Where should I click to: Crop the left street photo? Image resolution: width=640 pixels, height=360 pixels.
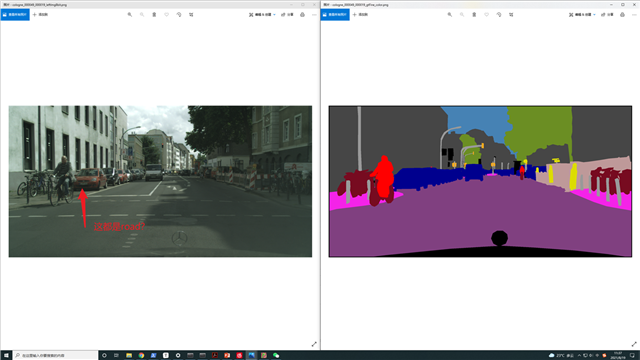click(191, 15)
